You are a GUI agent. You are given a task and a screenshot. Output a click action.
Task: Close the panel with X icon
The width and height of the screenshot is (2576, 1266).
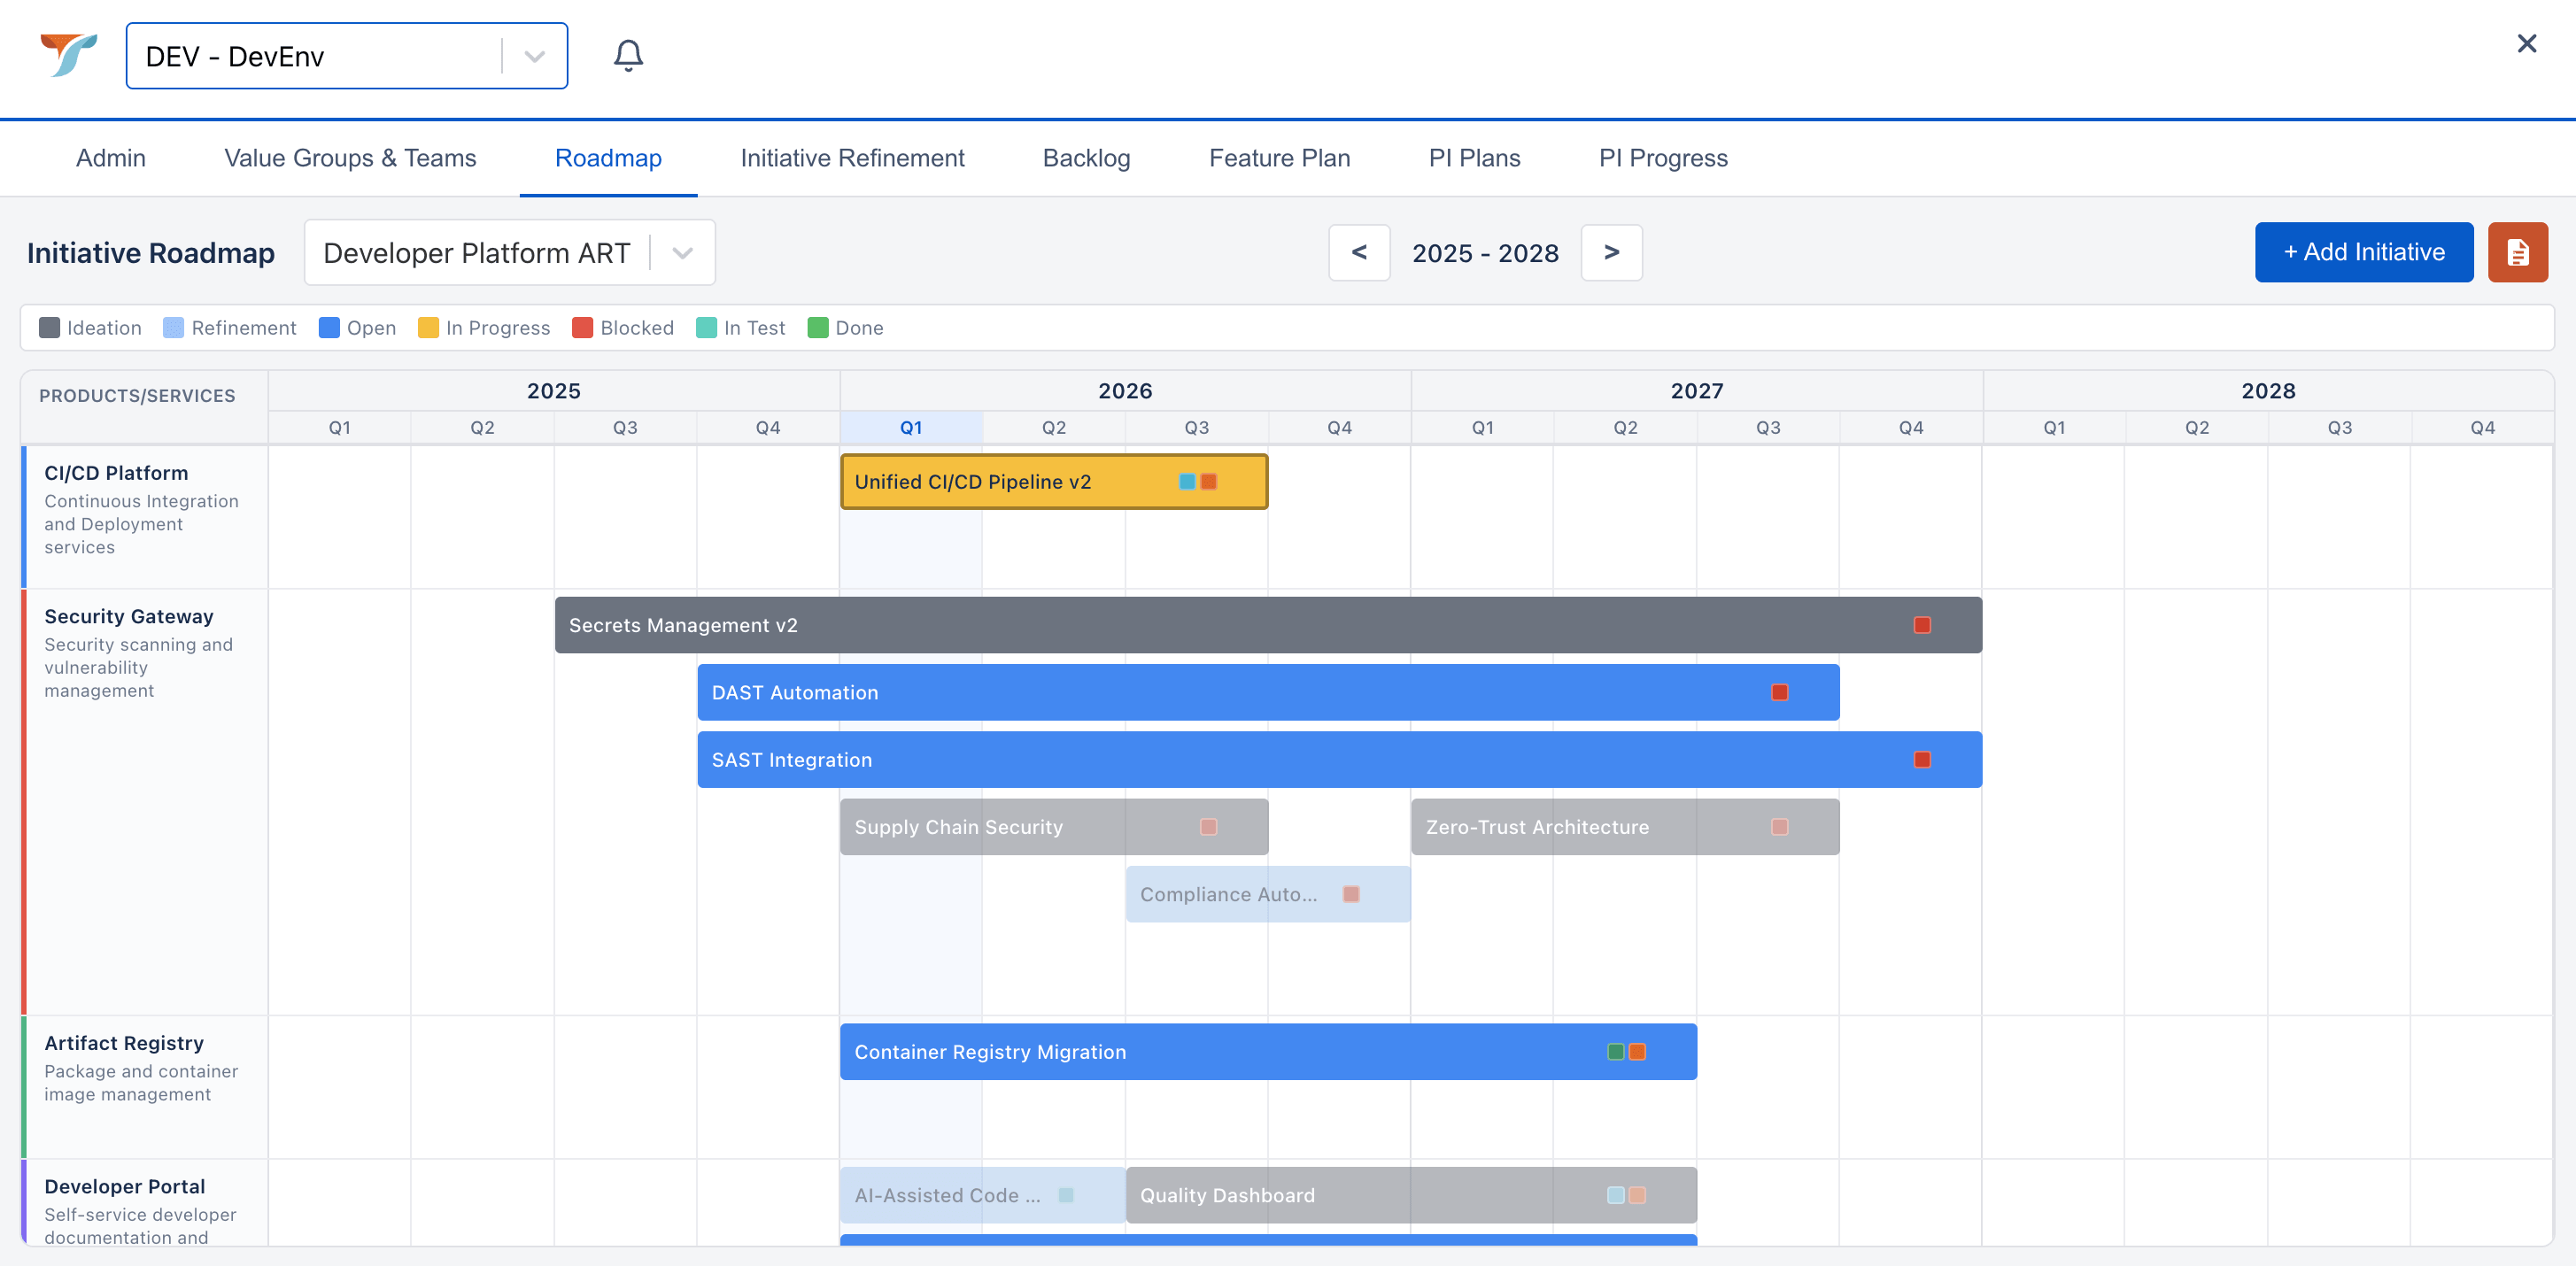[x=2526, y=44]
